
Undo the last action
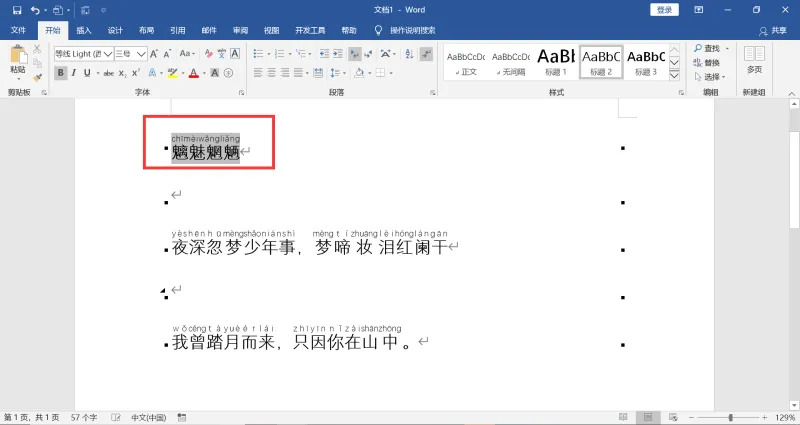coord(35,10)
